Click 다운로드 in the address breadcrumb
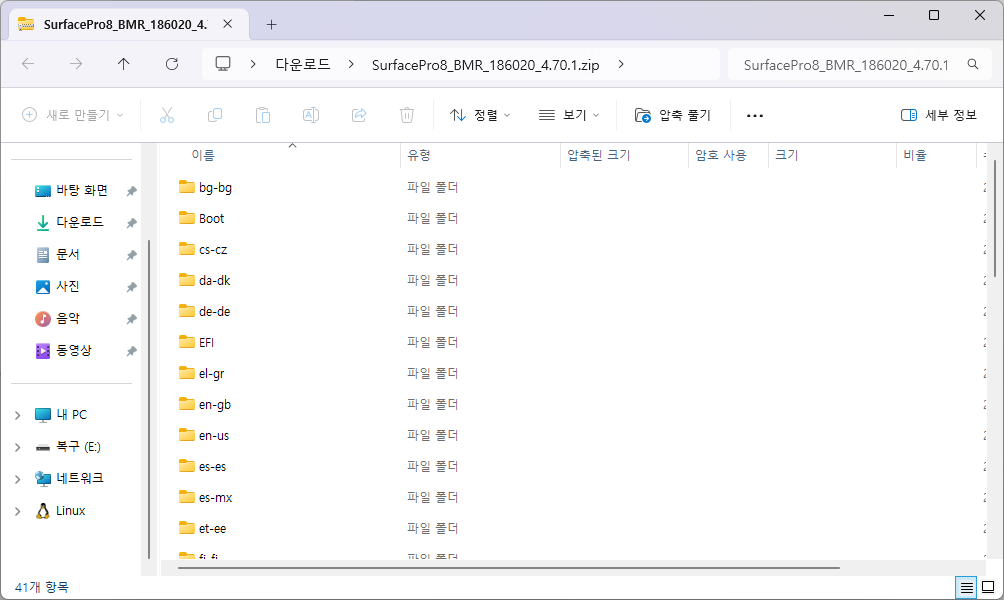This screenshot has width=1004, height=600. [303, 64]
